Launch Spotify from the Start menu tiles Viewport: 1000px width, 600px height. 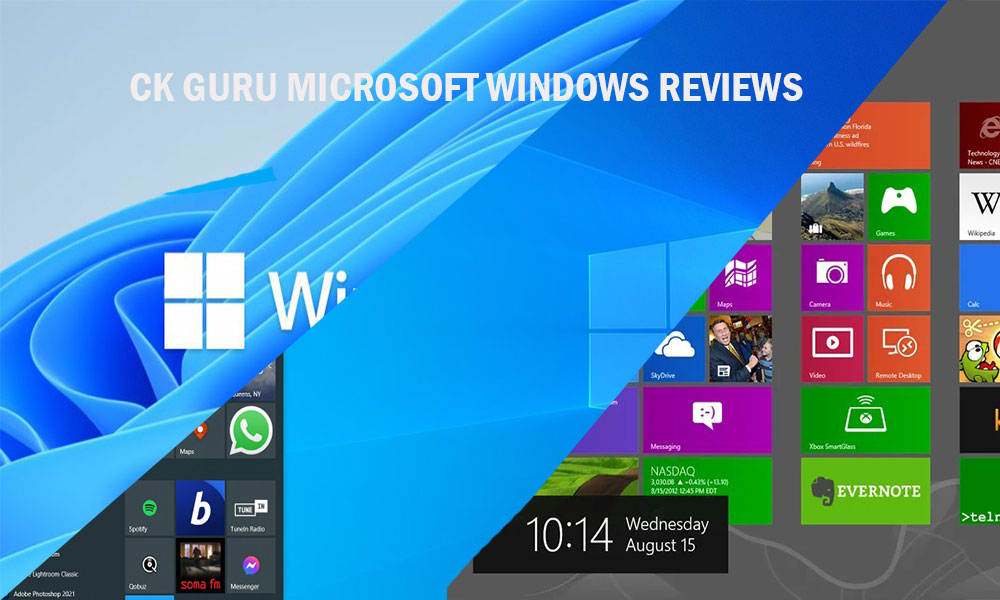[149, 508]
